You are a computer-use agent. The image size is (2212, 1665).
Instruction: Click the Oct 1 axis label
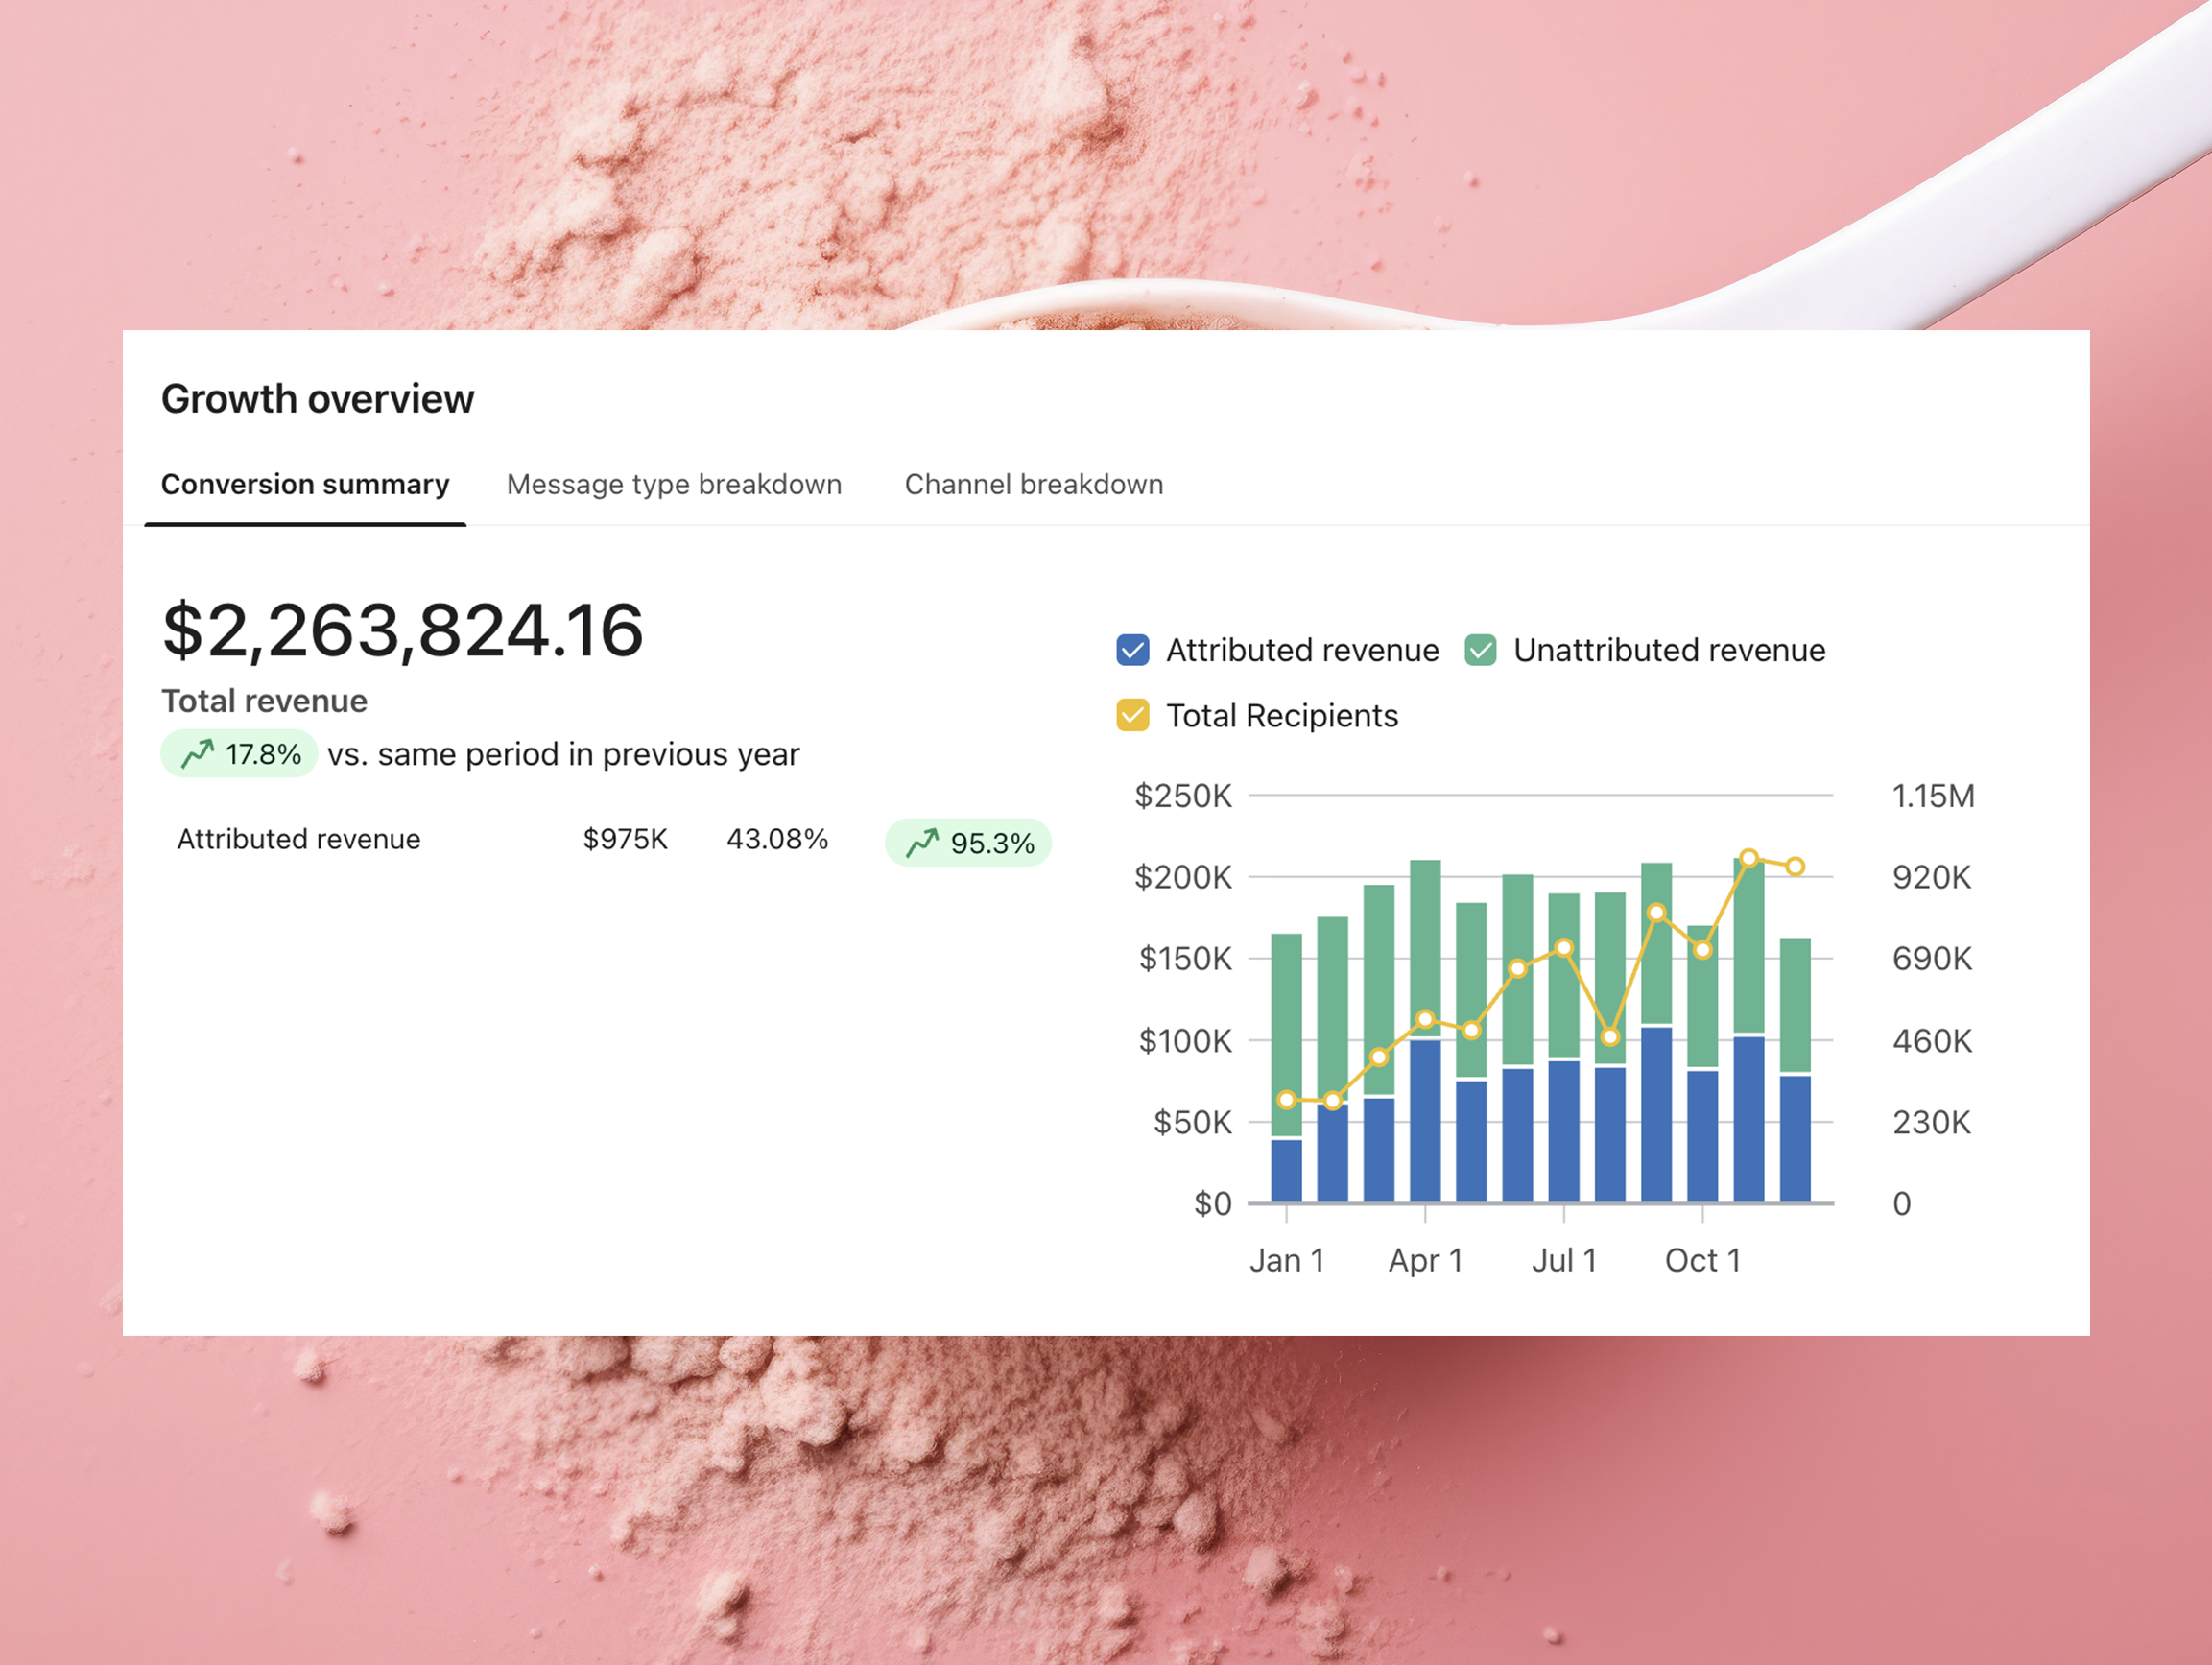(1702, 1260)
